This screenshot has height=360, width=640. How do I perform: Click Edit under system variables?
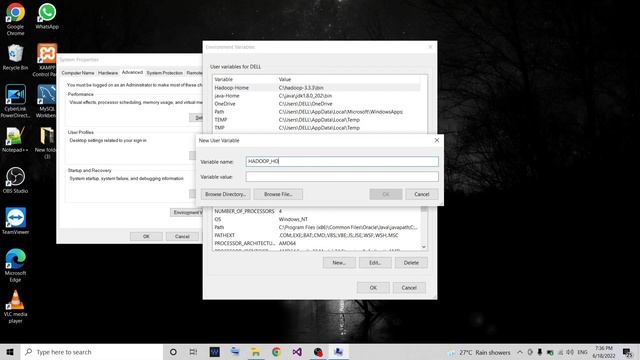[375, 263]
